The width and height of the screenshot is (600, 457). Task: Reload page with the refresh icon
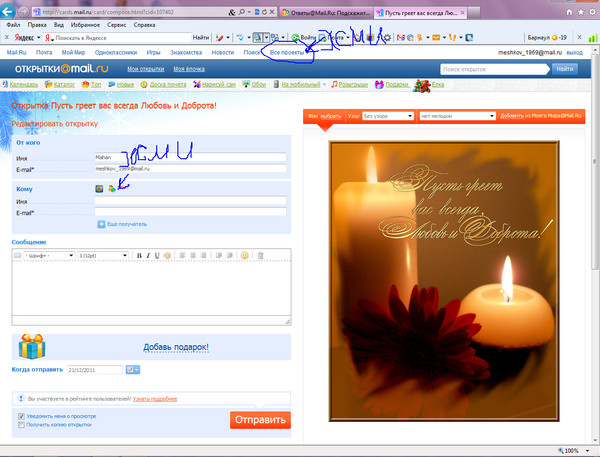264,12
